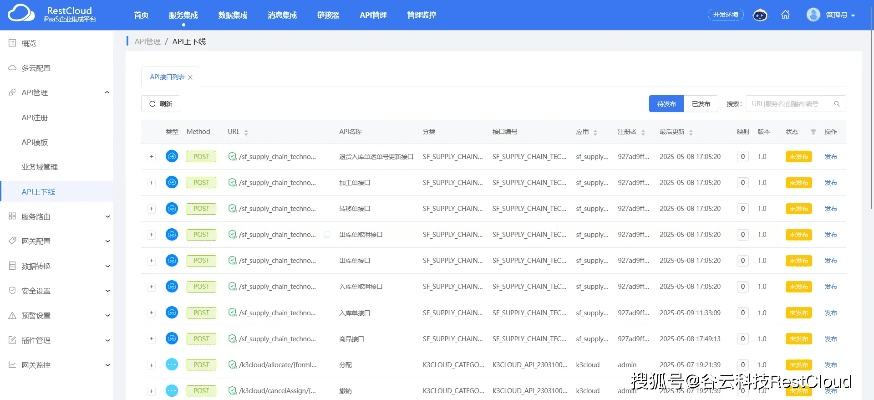Click the filter funnel icon in status column
This screenshot has height=400, width=874.
[812, 132]
